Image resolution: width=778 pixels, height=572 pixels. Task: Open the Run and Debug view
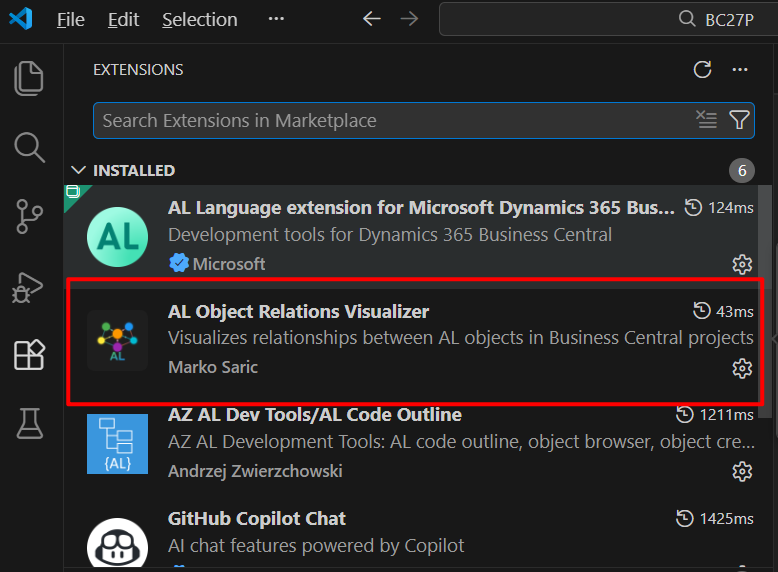[x=30, y=286]
